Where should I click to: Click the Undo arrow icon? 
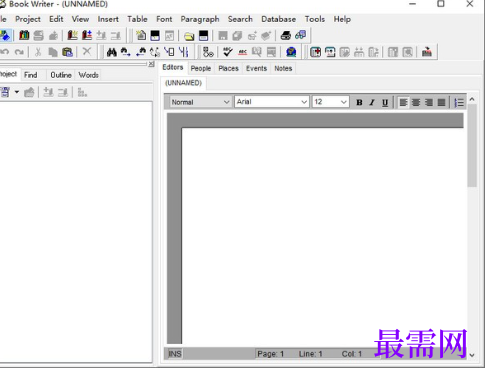point(5,52)
